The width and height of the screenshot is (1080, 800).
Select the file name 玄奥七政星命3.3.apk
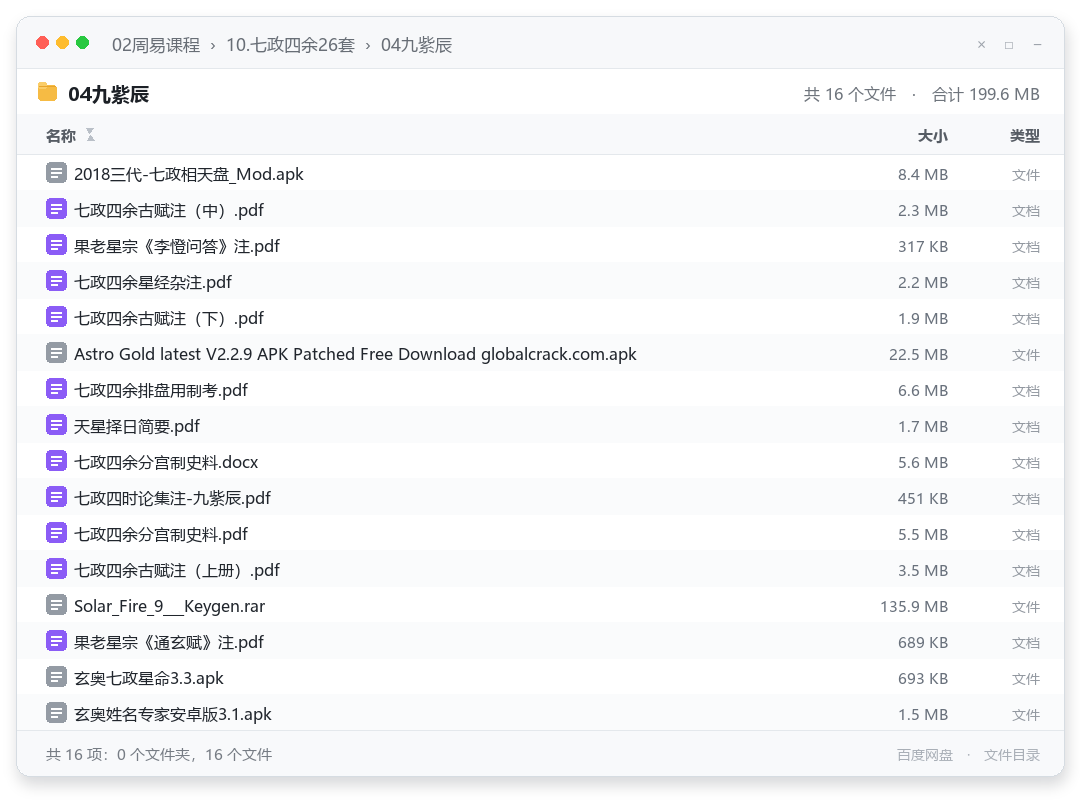pos(149,679)
